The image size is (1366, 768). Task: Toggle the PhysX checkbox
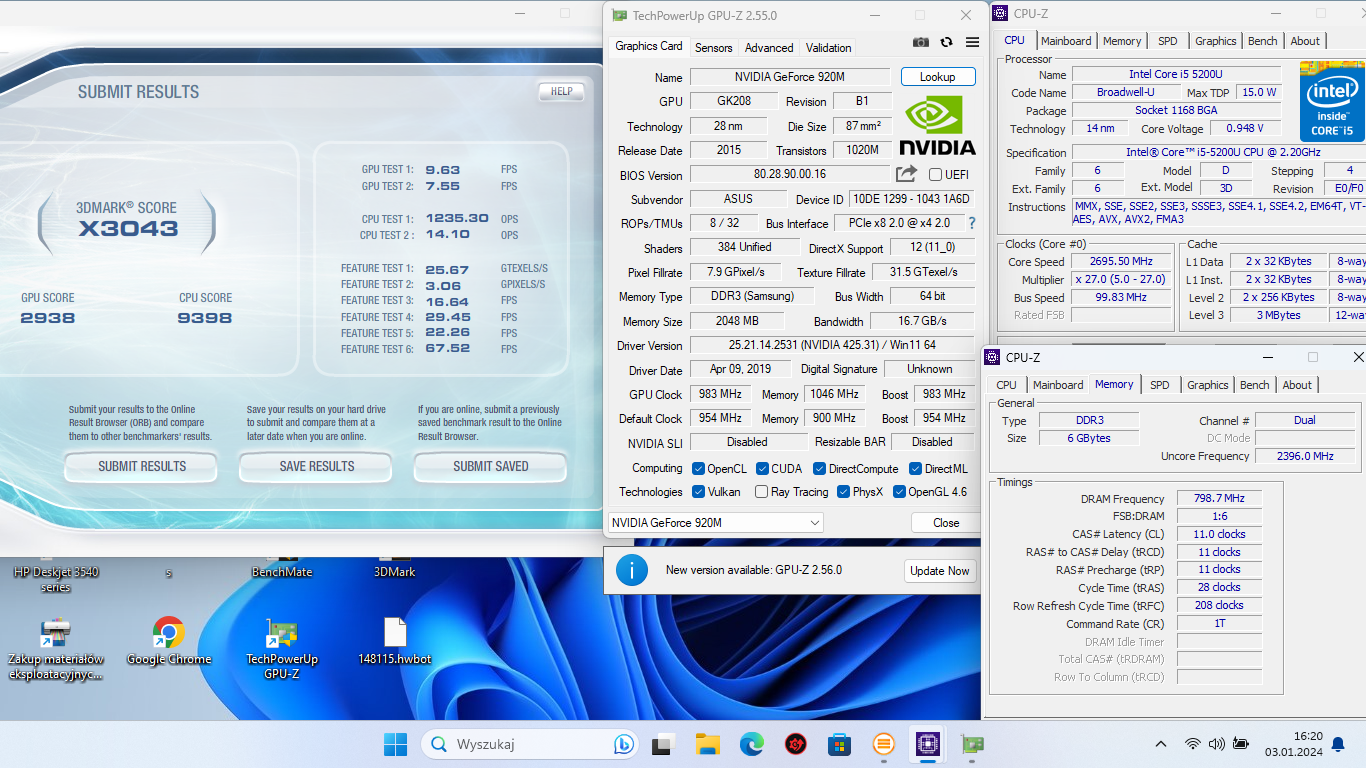844,492
